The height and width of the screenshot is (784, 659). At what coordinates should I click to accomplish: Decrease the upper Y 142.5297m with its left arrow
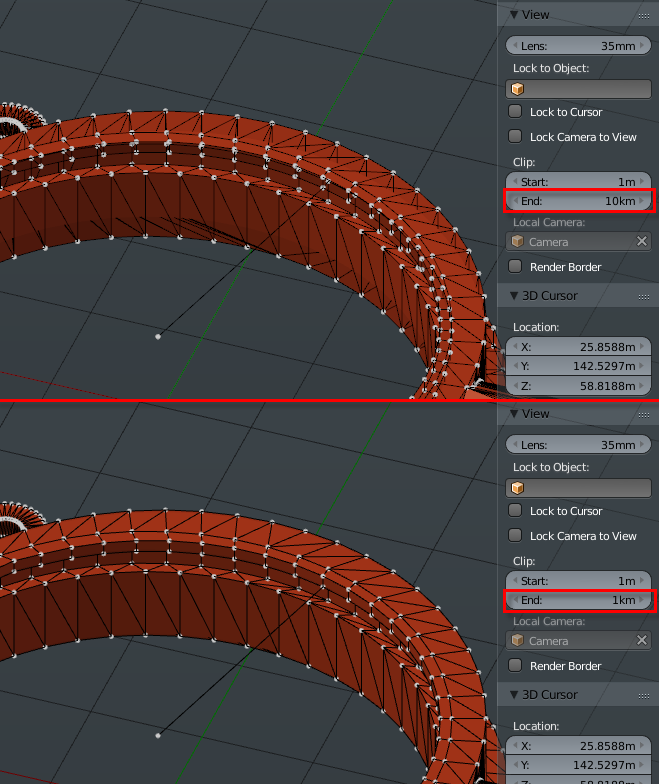(x=515, y=366)
